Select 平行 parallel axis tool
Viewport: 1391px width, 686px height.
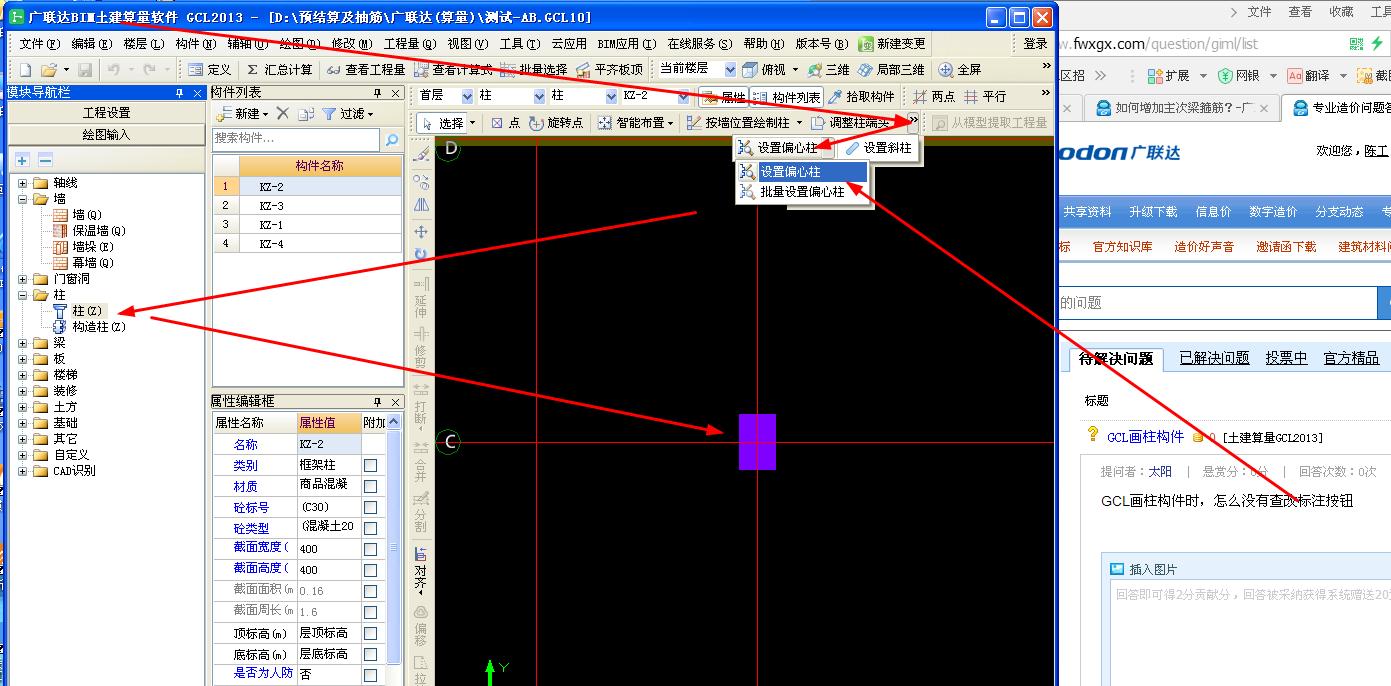point(985,97)
